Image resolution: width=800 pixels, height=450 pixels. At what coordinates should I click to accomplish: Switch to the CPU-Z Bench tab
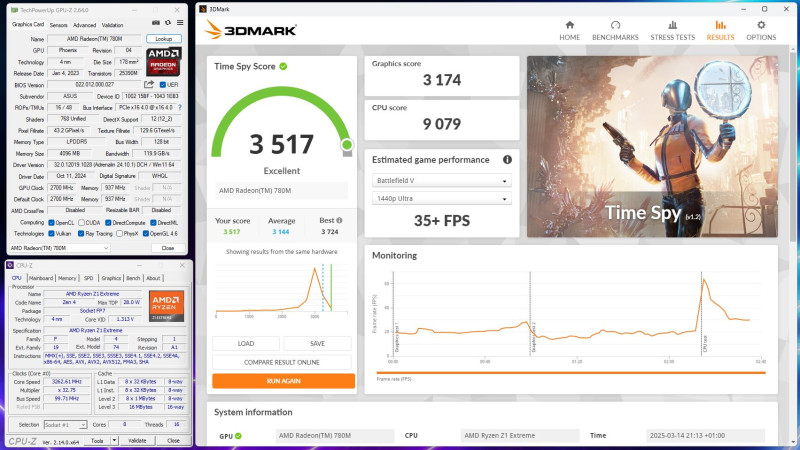[x=133, y=278]
